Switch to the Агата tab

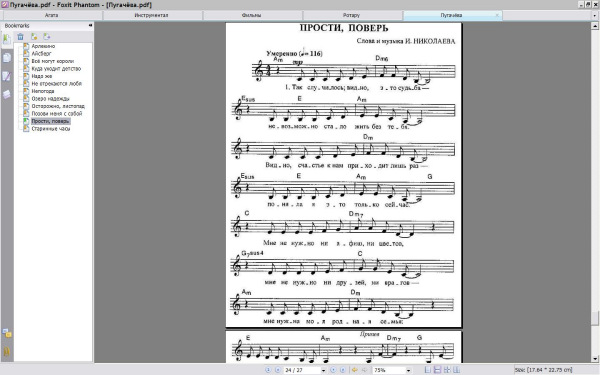coord(51,15)
